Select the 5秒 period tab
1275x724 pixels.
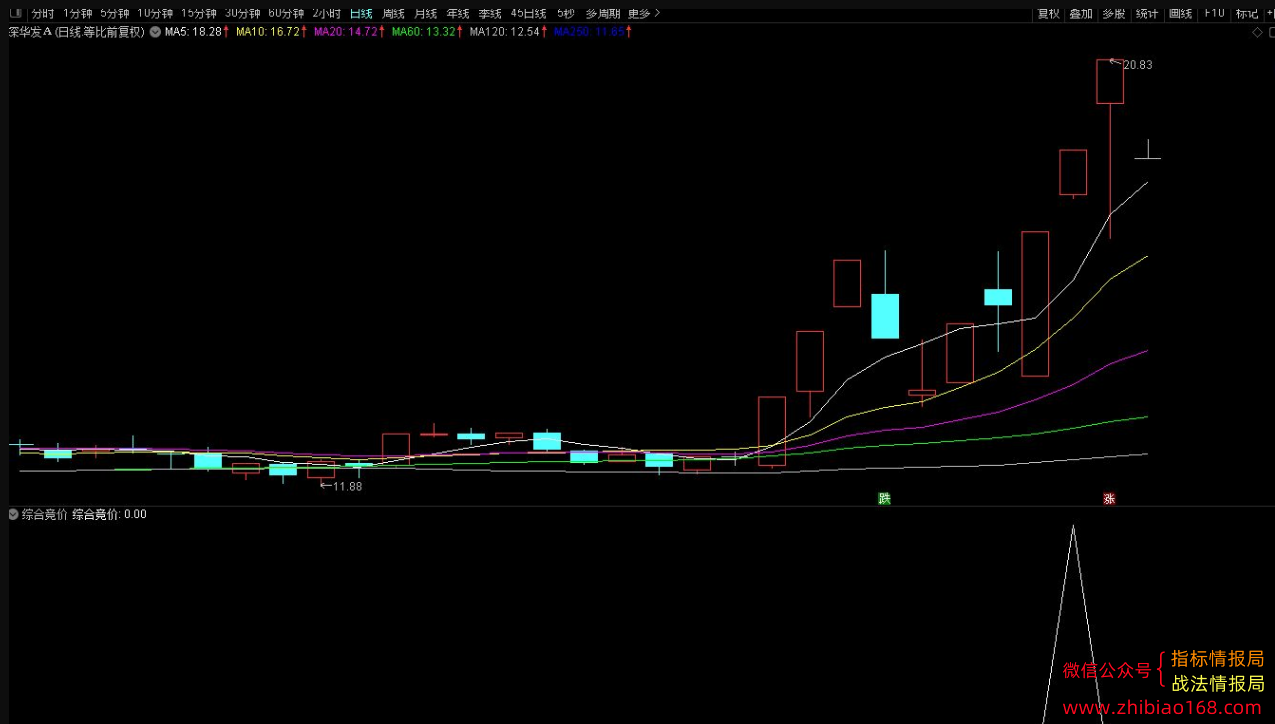(566, 13)
